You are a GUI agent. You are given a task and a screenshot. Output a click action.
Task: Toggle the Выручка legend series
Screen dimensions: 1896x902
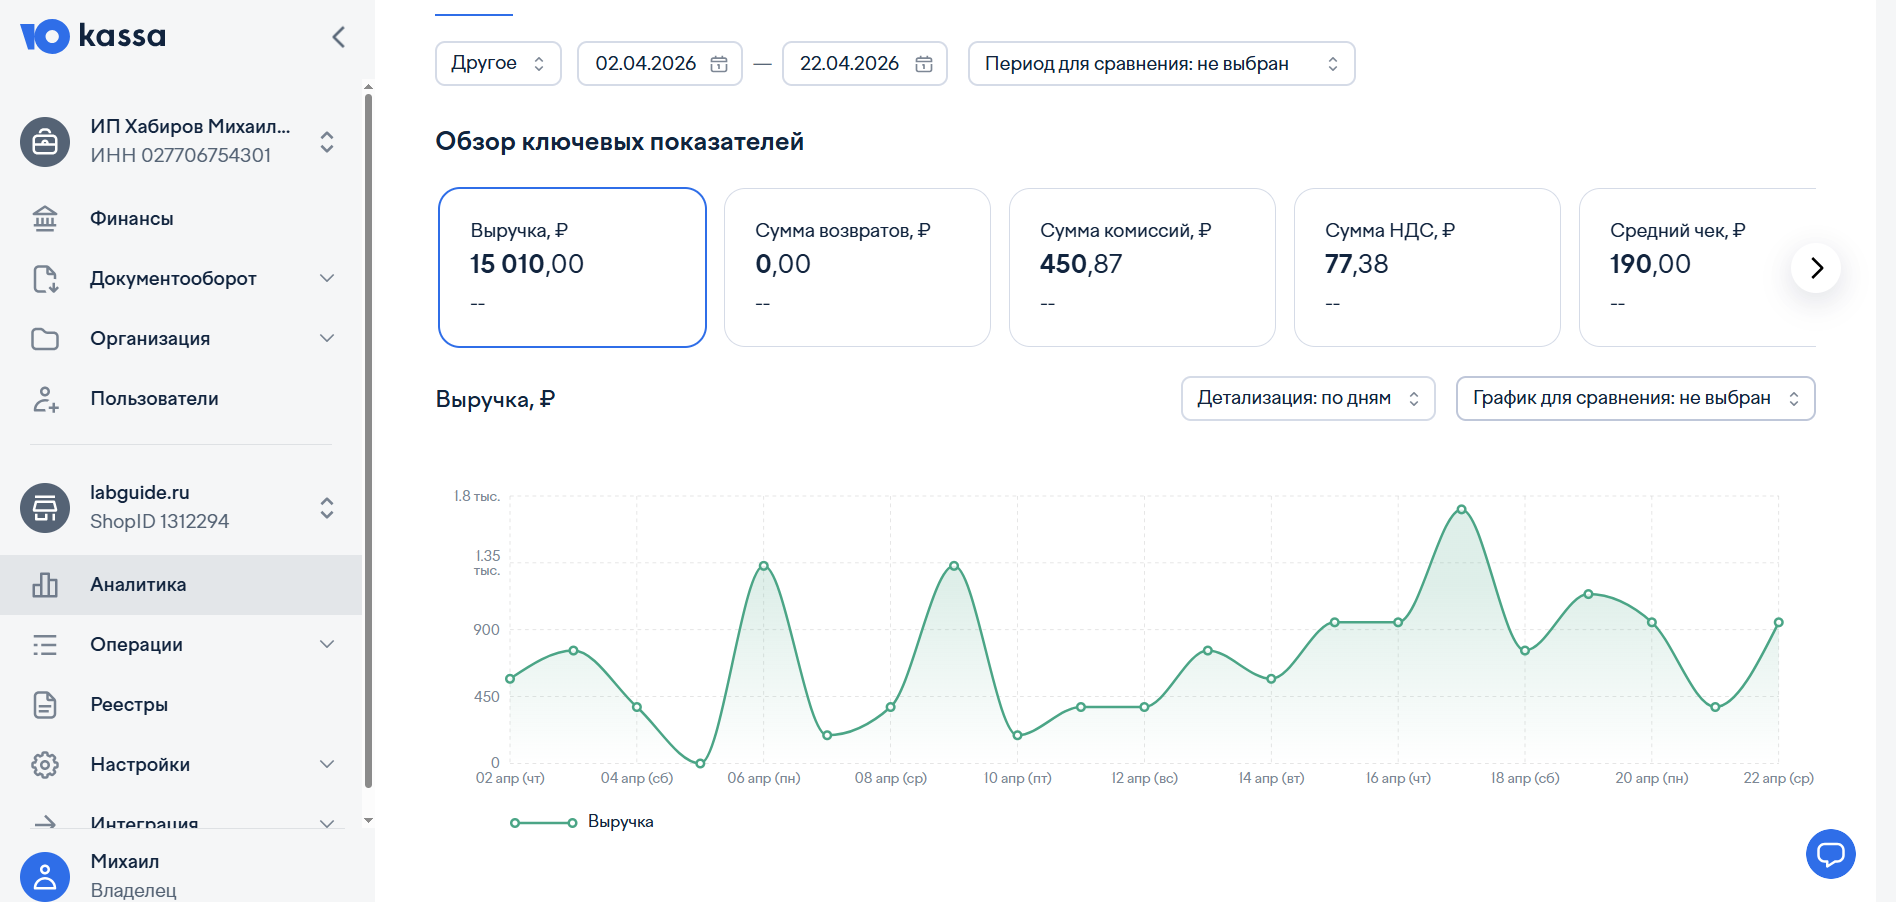582,822
